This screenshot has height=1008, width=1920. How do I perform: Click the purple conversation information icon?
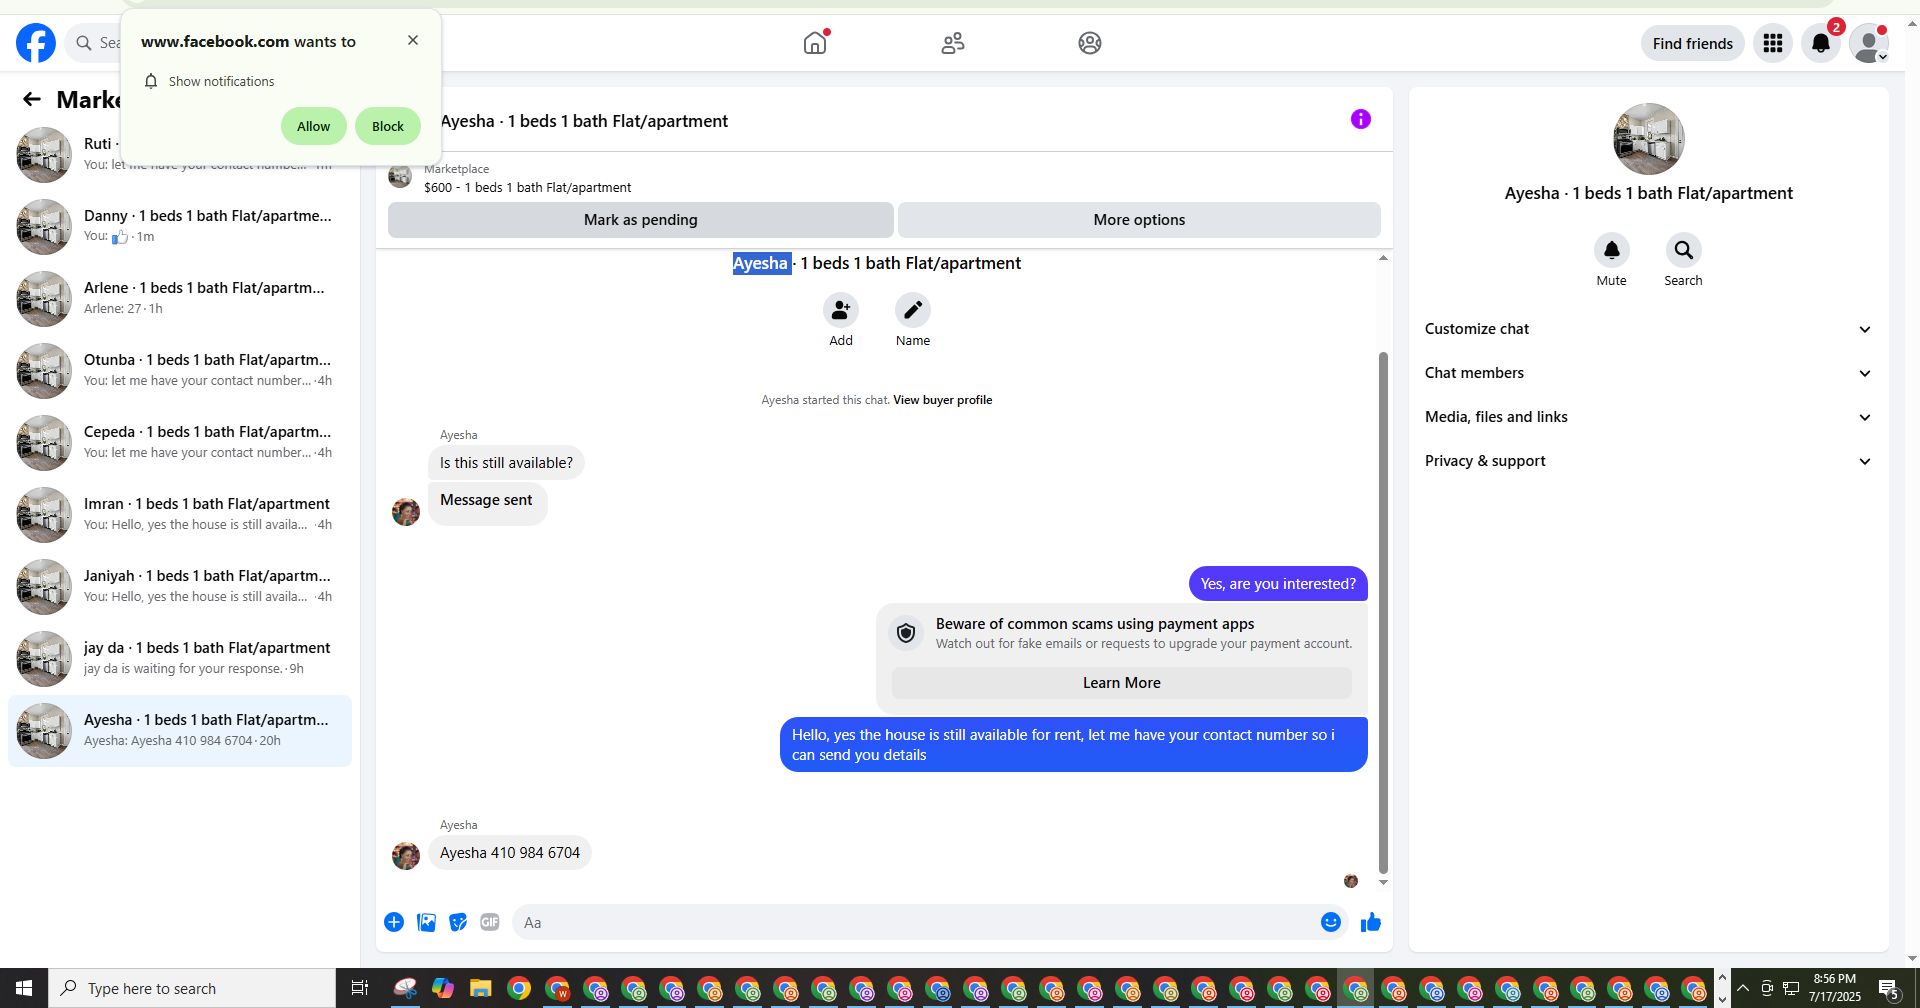[1361, 119]
